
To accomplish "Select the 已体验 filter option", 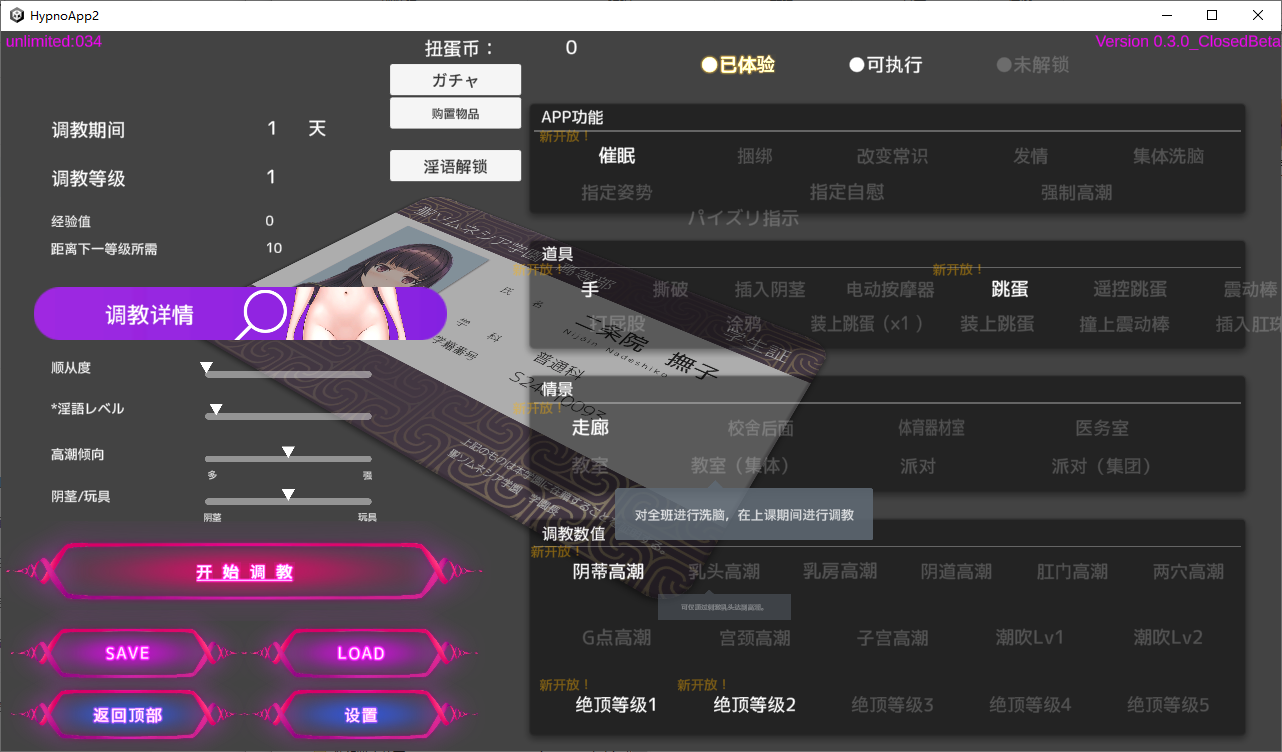I will (740, 64).
